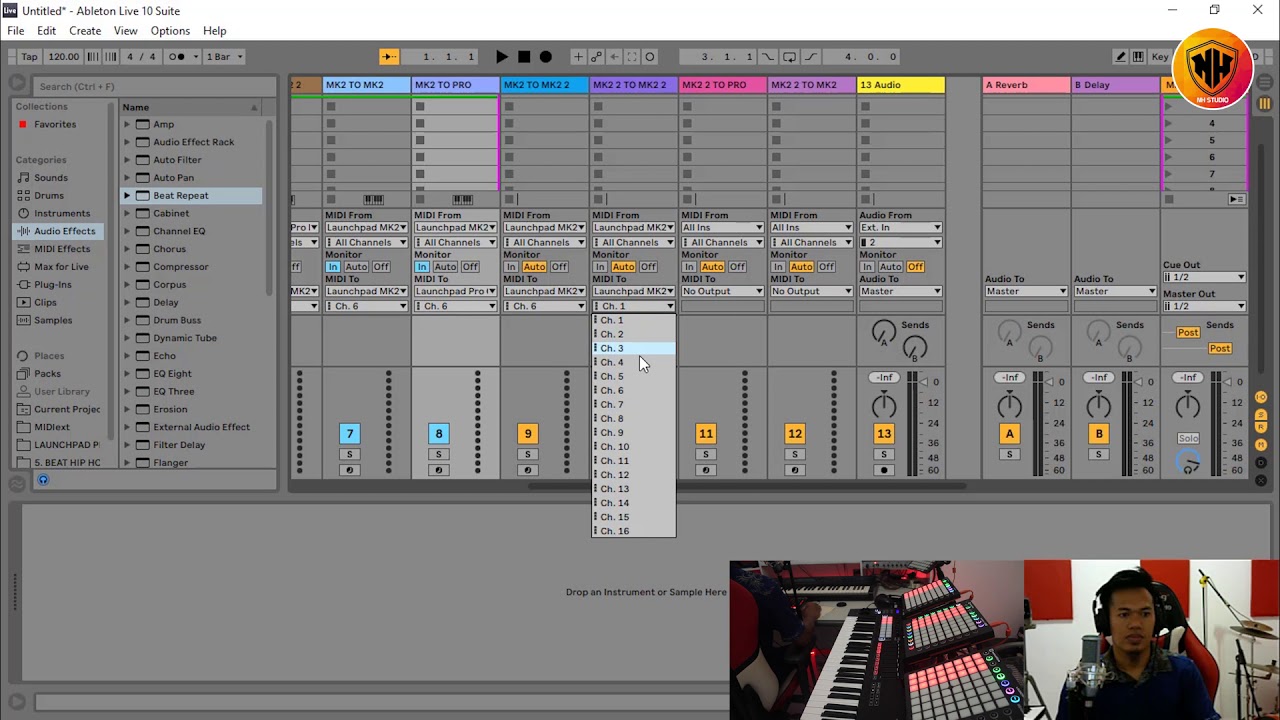
Task: Open quantization menu 1 Bar
Action: 224,57
